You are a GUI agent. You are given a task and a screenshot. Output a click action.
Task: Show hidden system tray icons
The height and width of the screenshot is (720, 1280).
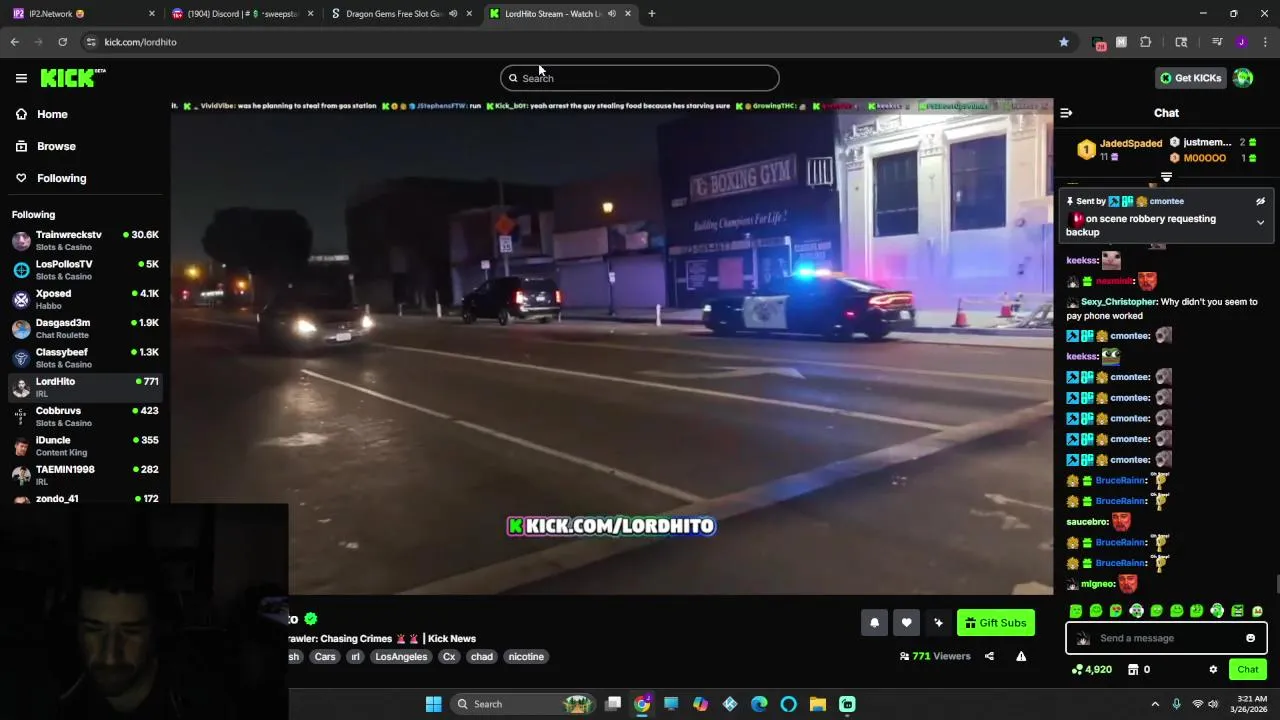coord(1155,704)
